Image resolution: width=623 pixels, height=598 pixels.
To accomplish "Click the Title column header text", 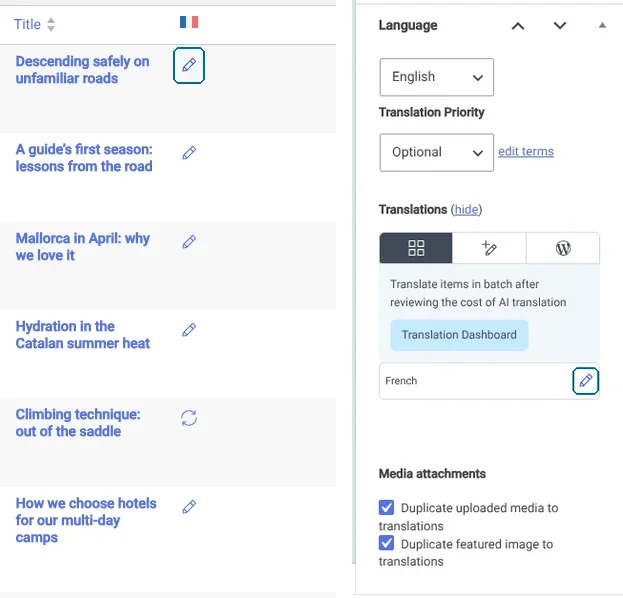I will [27, 24].
